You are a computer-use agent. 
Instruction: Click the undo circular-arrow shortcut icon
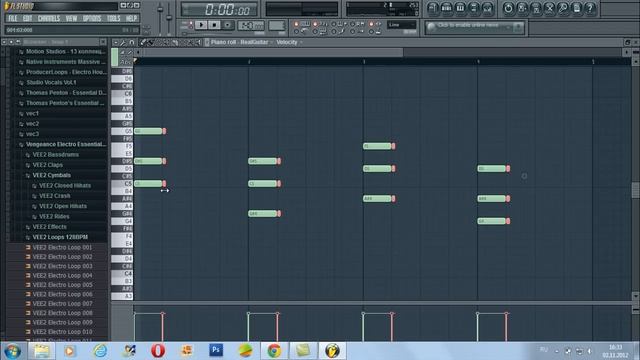[508, 8]
